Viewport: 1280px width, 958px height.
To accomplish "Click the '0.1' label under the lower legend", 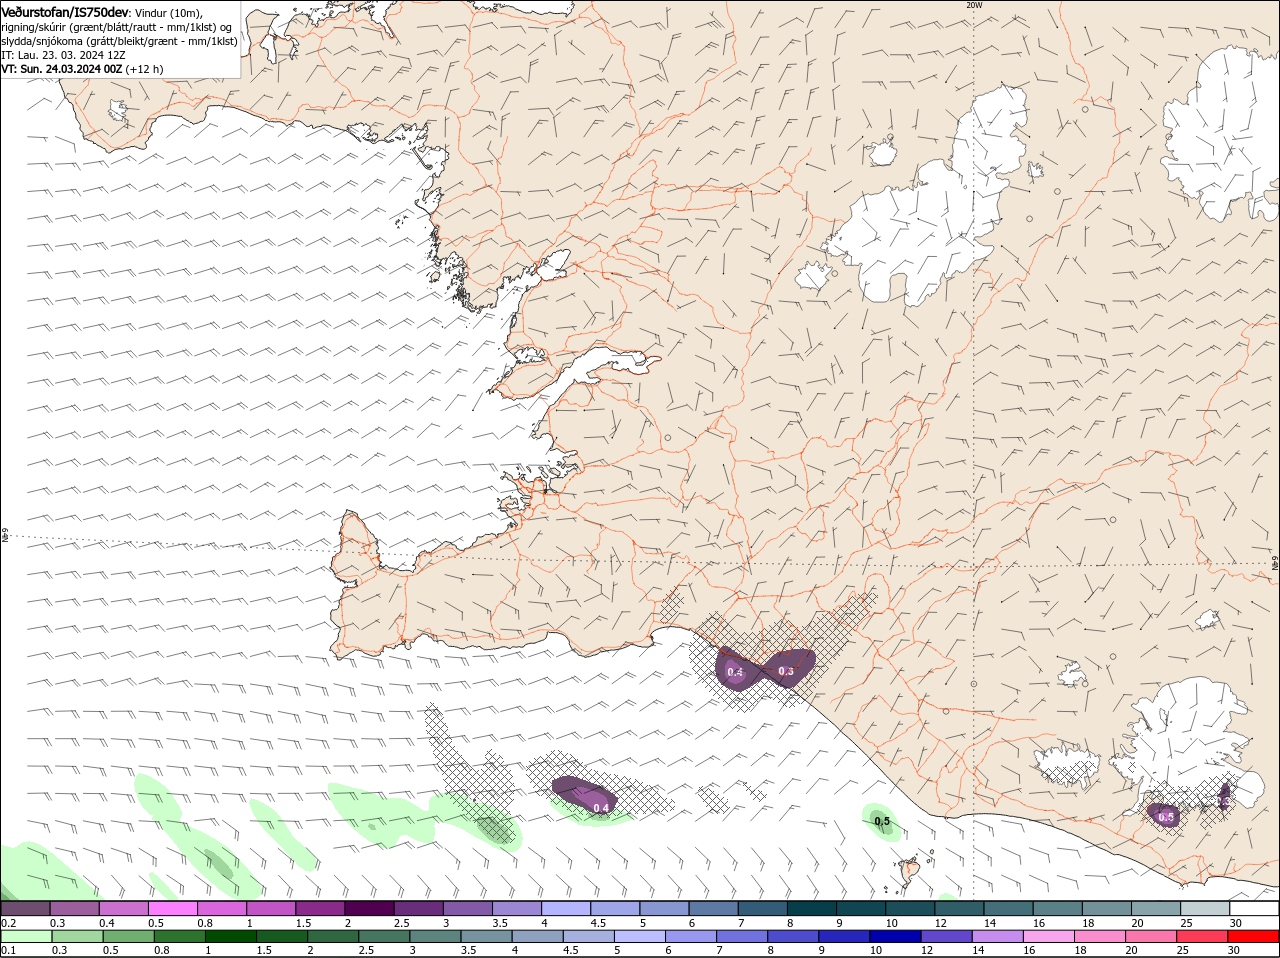I will pyautogui.click(x=9, y=951).
